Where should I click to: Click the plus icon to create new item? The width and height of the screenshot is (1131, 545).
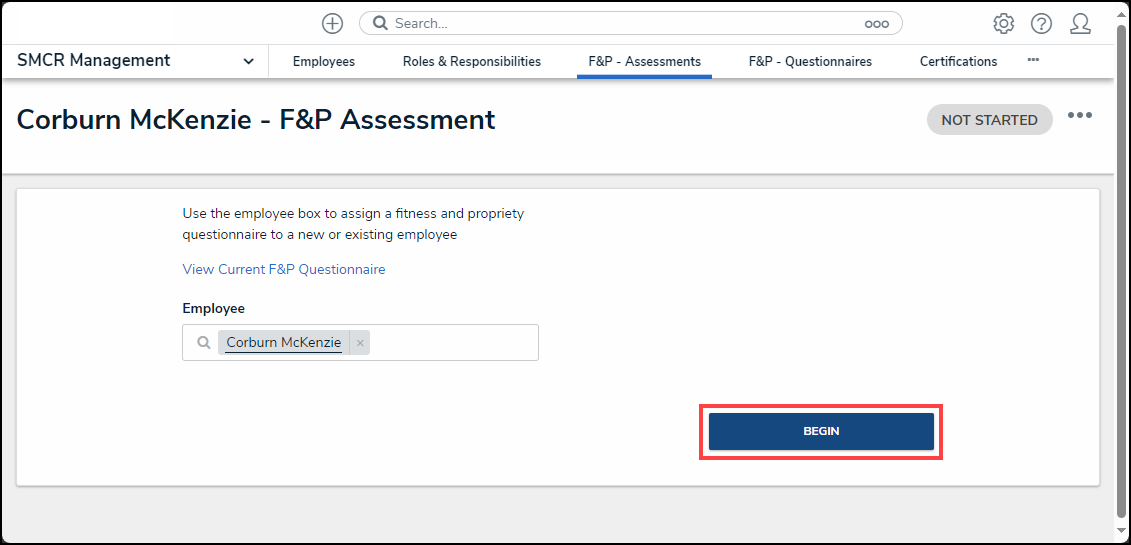(332, 24)
